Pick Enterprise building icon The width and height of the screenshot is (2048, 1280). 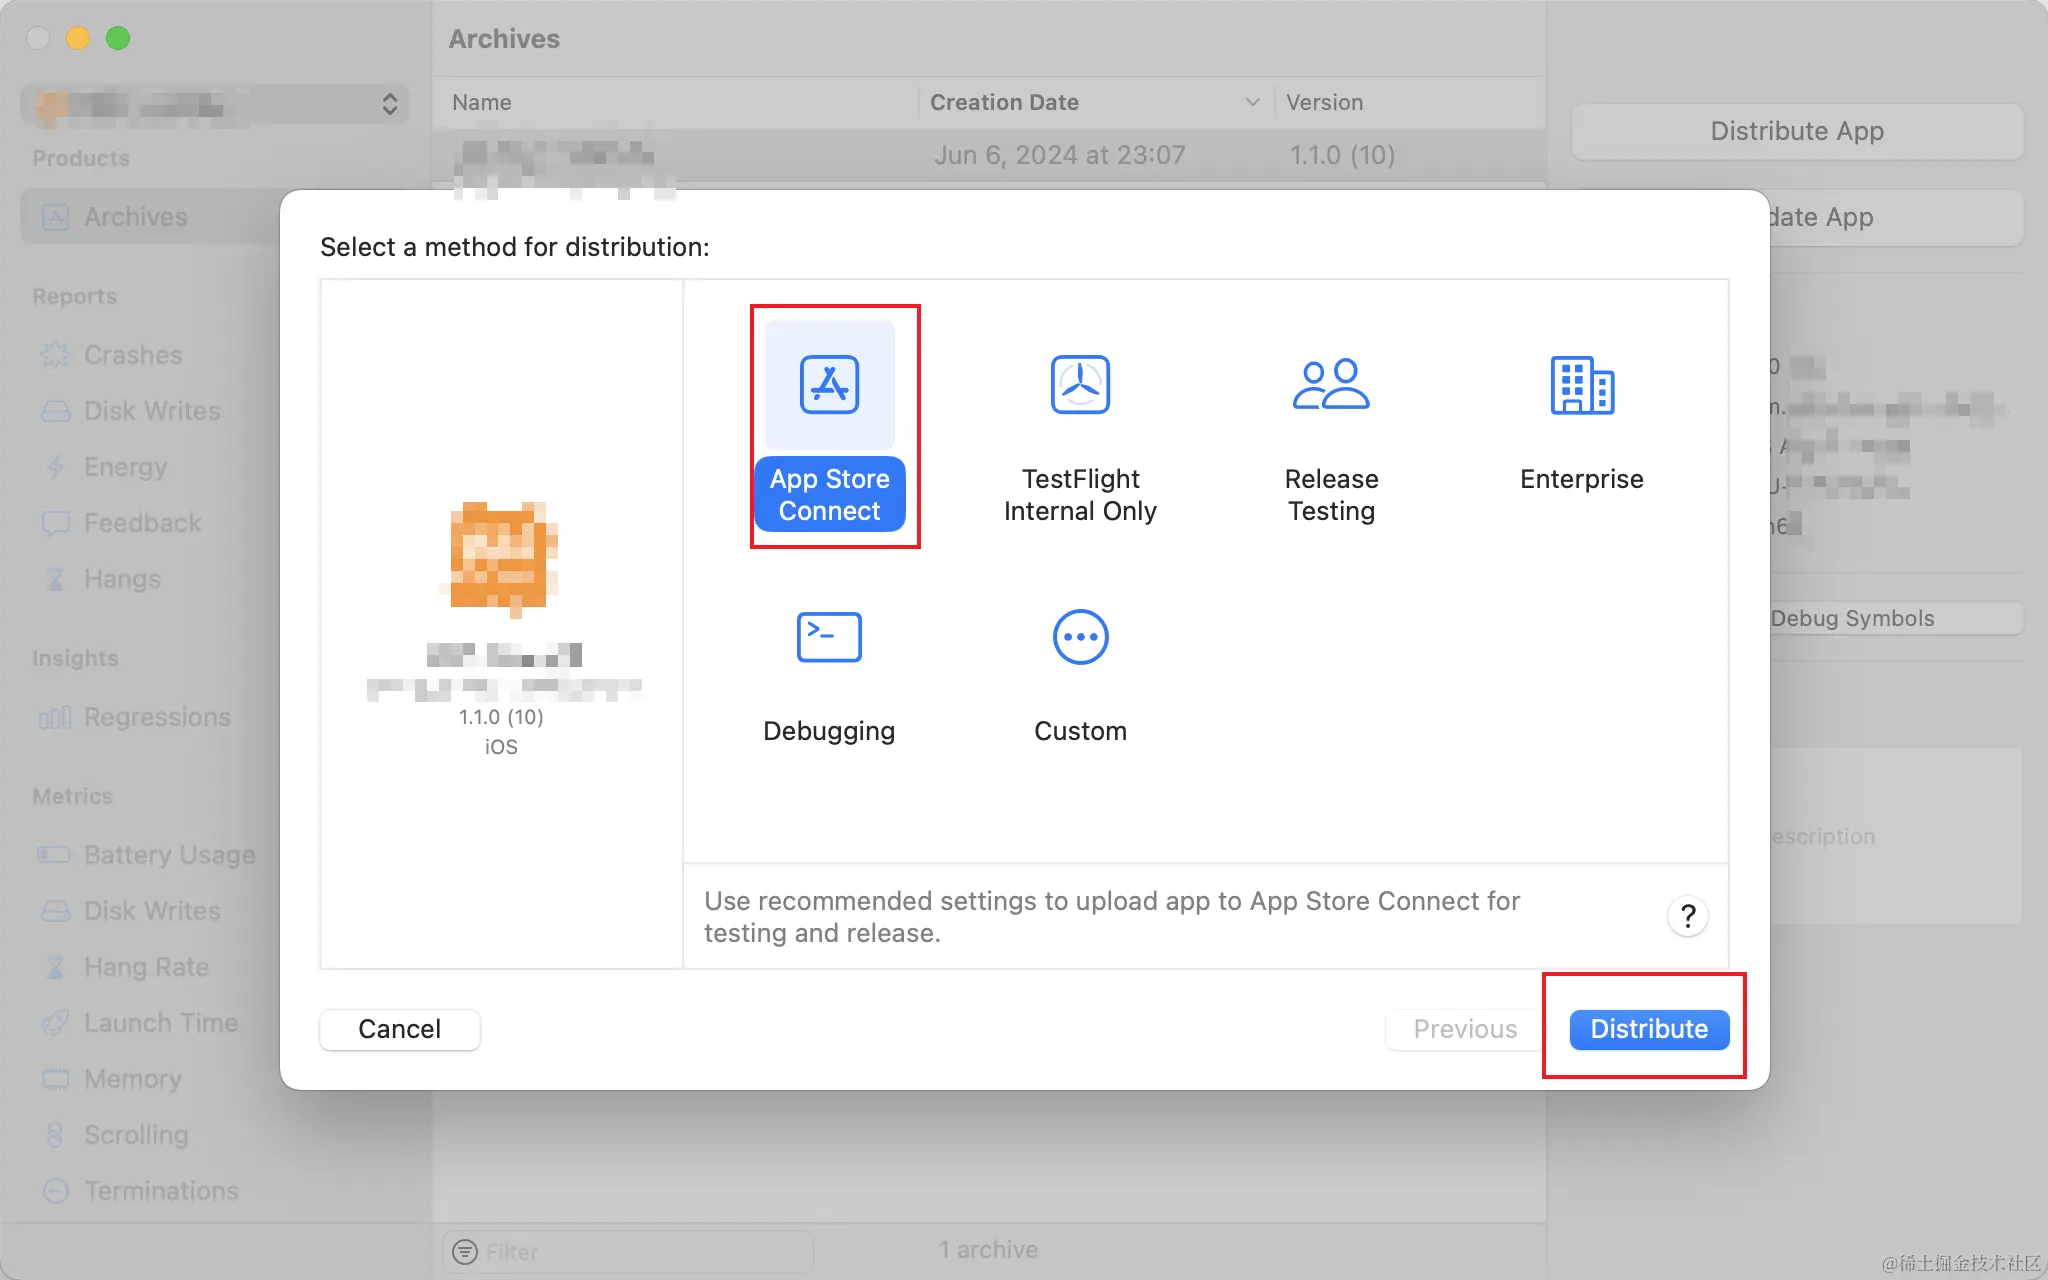pos(1581,386)
